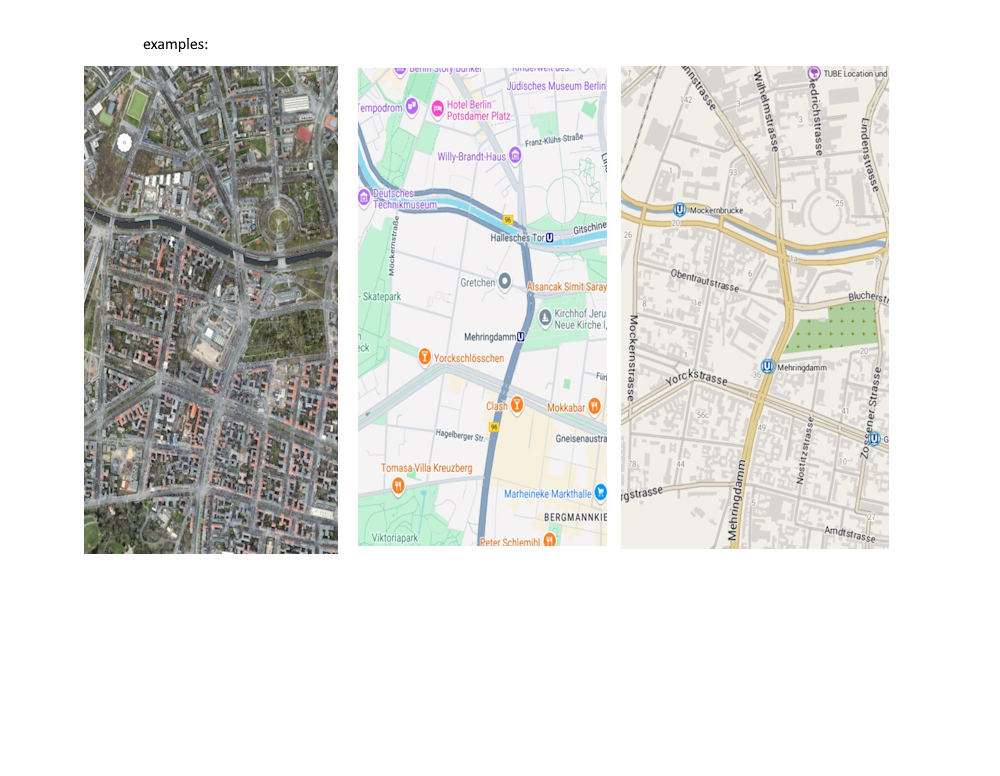Image resolution: width=1000 pixels, height=776 pixels.
Task: Click the pink Hotel Berlin Potsdamer Platz marker
Action: point(438,110)
